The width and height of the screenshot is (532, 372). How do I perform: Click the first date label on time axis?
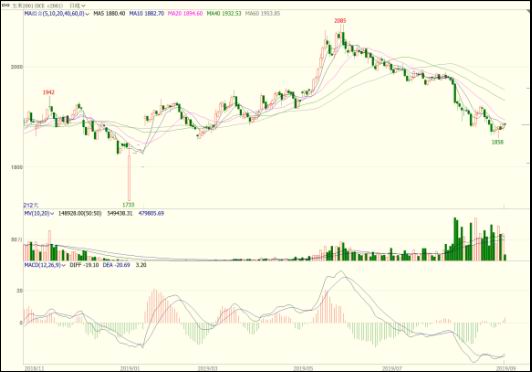click(33, 367)
